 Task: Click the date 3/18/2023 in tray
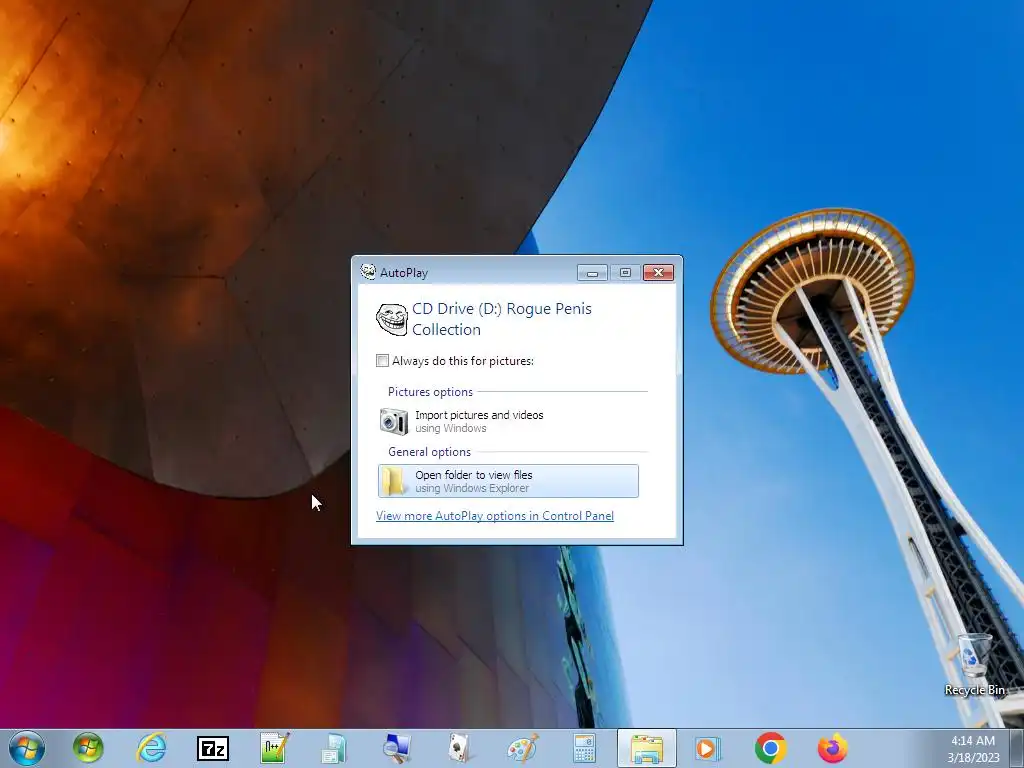[973, 758]
